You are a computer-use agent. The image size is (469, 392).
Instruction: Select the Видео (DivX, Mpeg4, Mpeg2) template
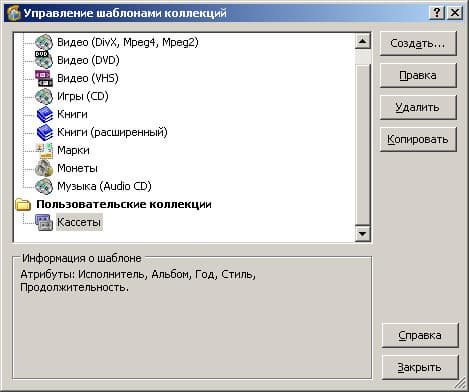click(128, 42)
